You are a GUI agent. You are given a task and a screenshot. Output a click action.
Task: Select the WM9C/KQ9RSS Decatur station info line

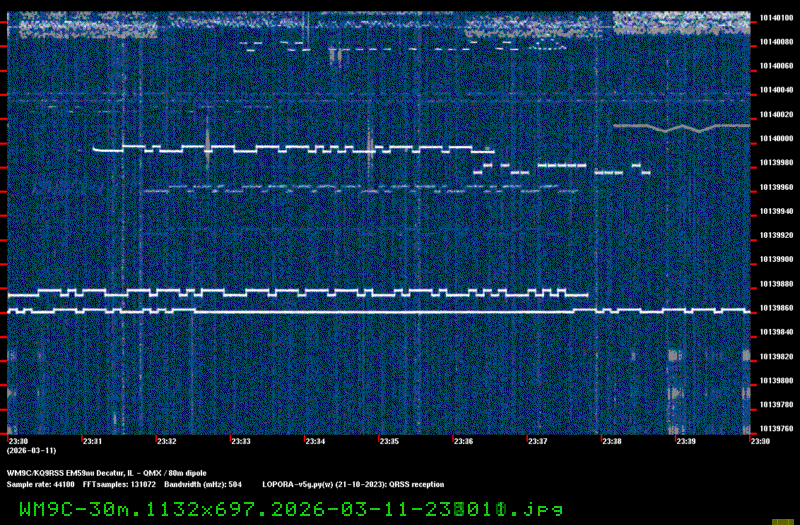107,473
